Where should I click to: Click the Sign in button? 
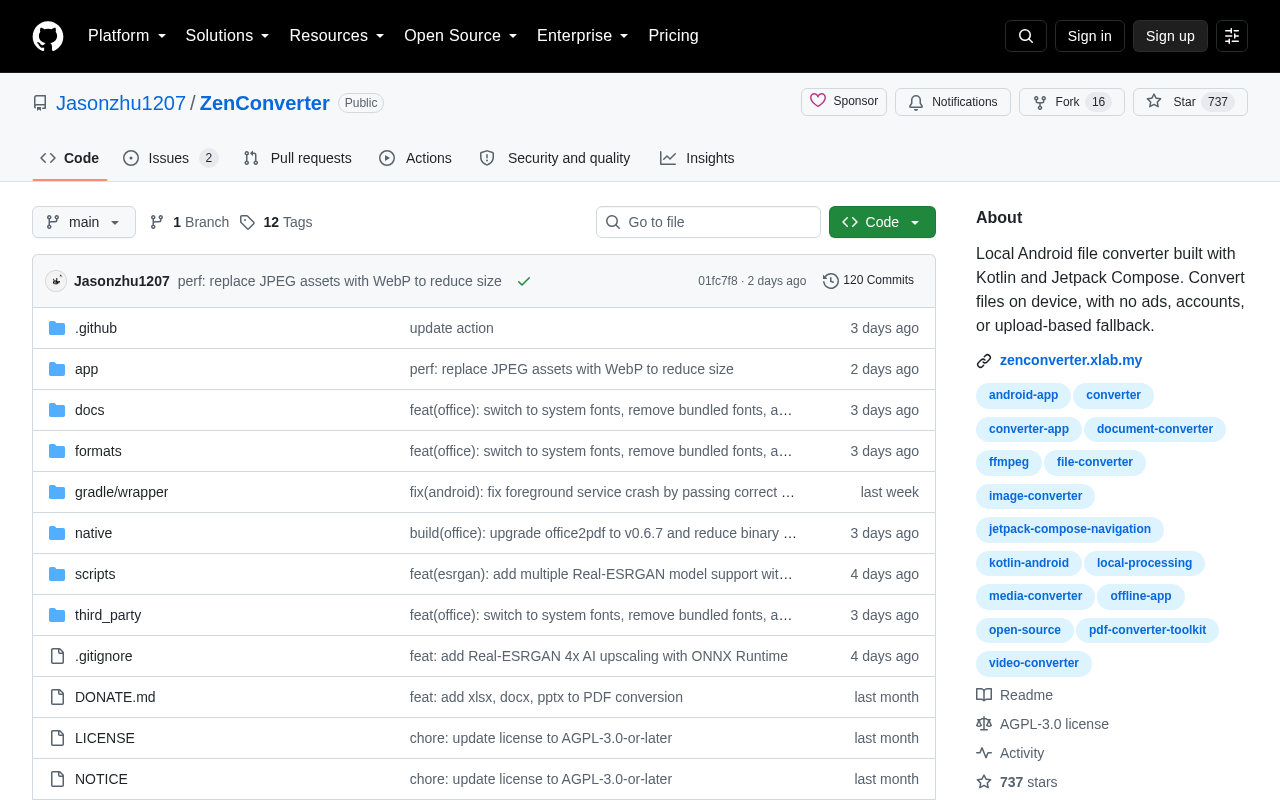(x=1090, y=36)
